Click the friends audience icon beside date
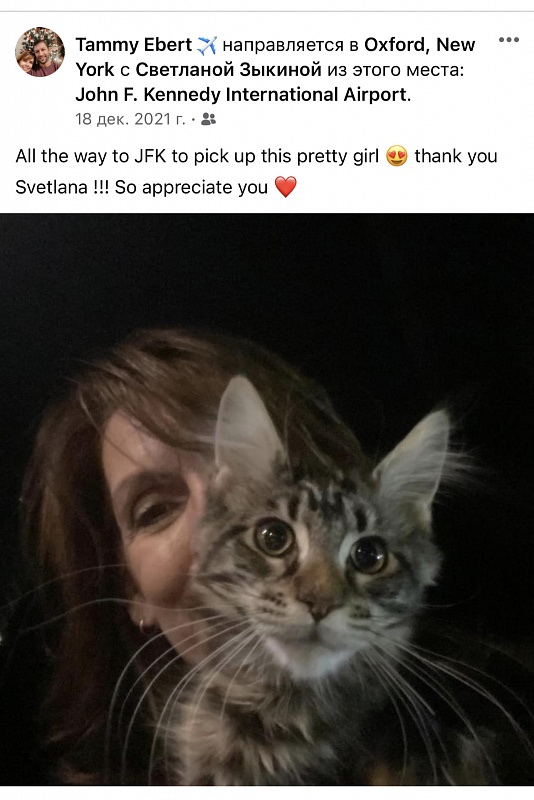534x800 pixels. 209,119
